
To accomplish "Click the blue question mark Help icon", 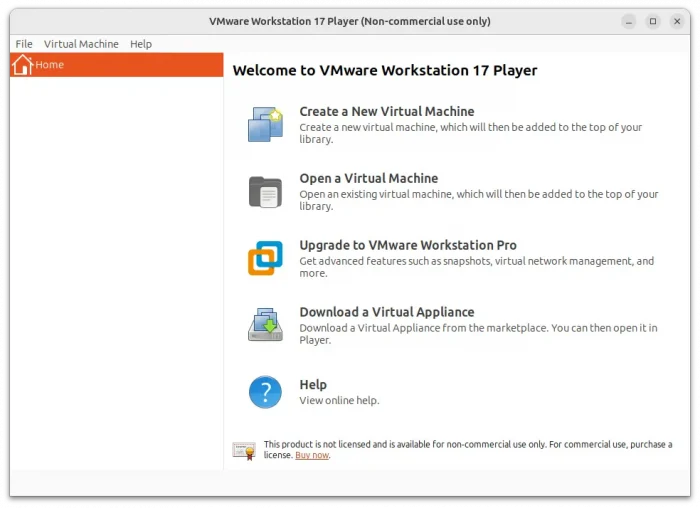I will point(265,392).
